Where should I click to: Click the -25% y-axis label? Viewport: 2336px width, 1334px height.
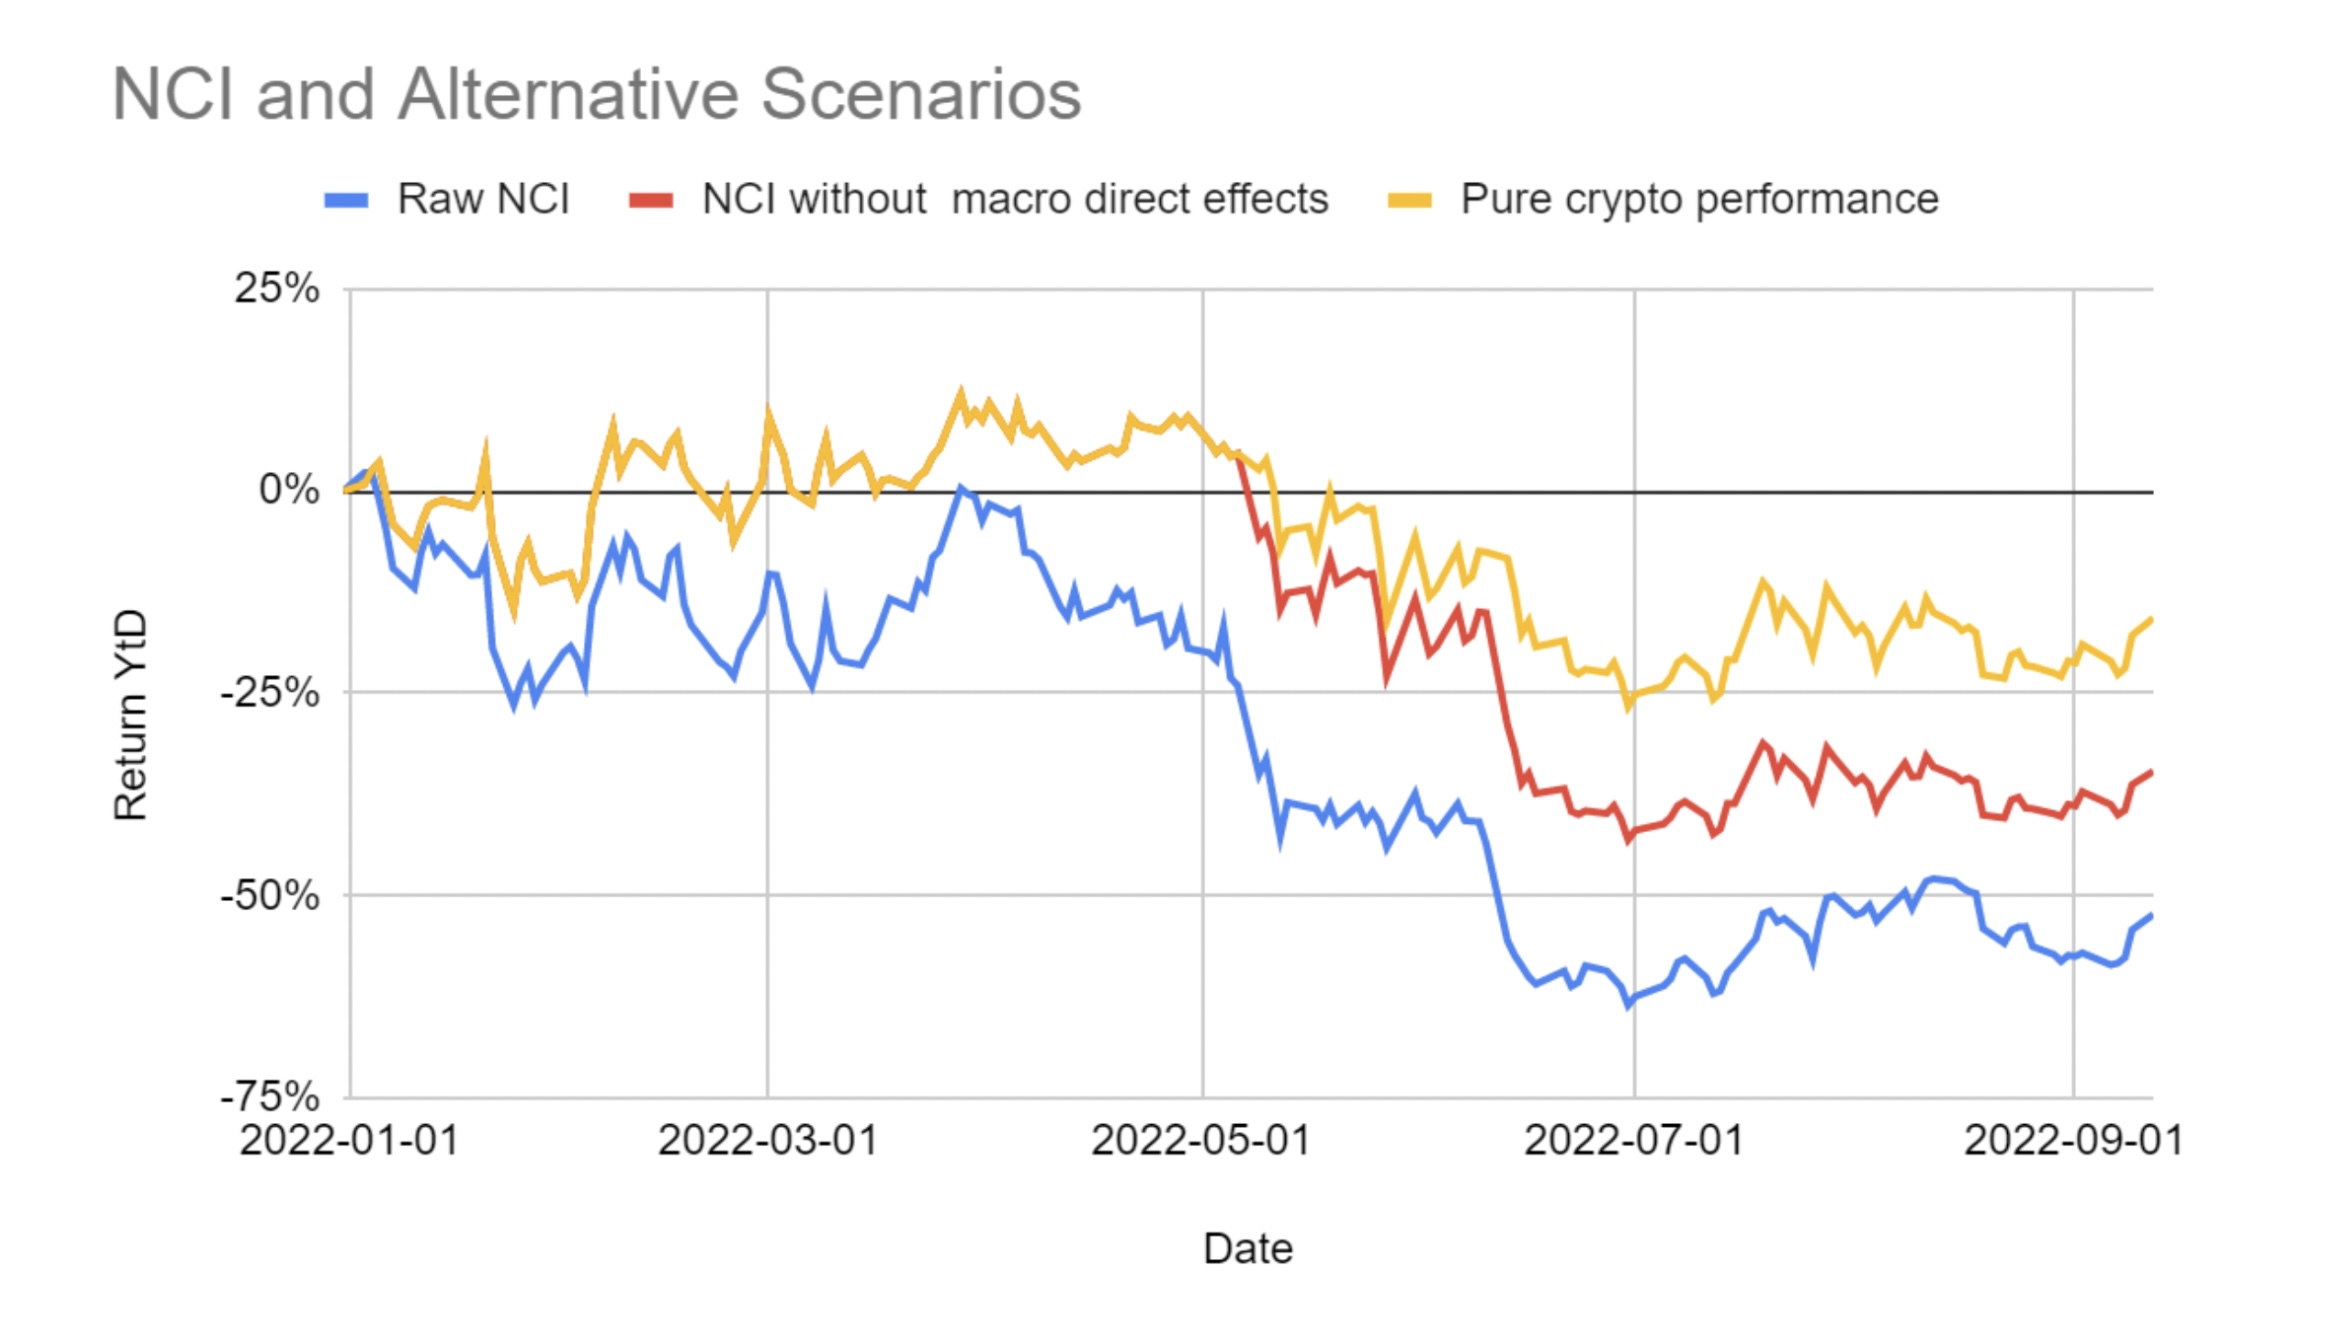click(271, 692)
